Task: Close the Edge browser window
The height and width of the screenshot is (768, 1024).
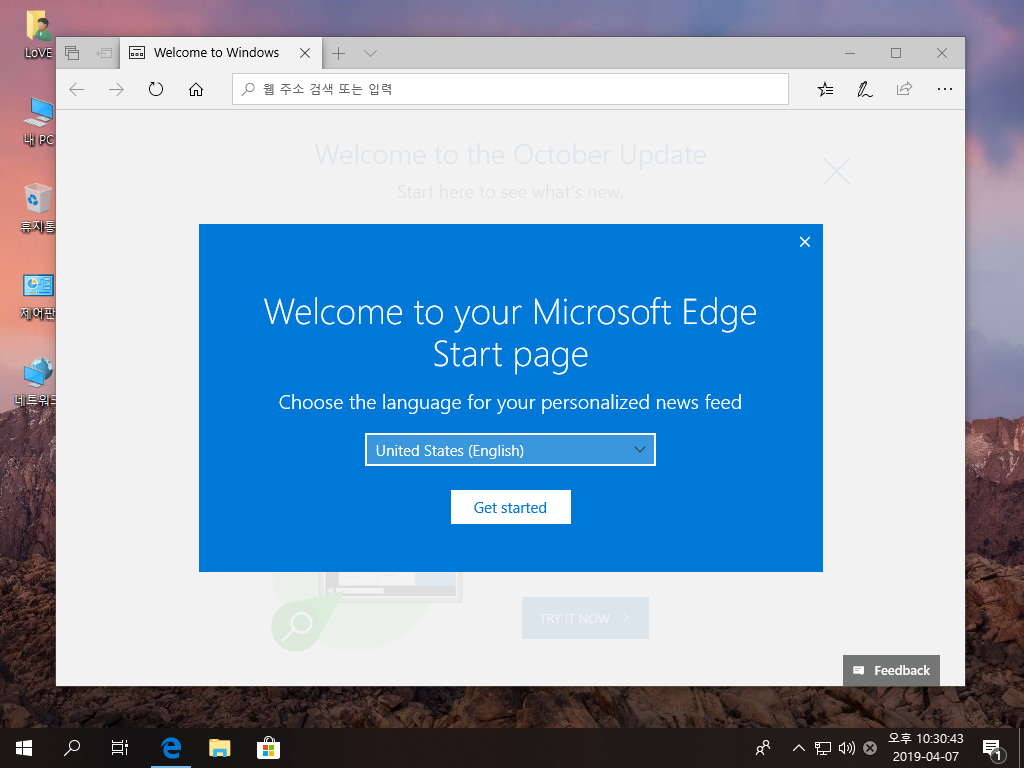Action: (942, 53)
